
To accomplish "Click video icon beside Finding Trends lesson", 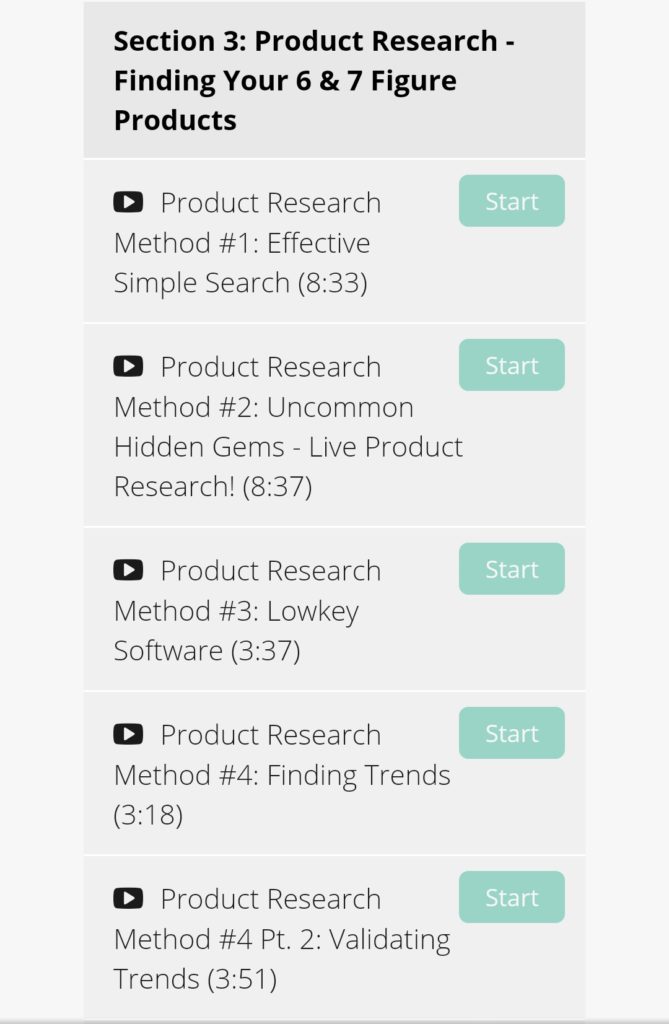I will pos(128,735).
